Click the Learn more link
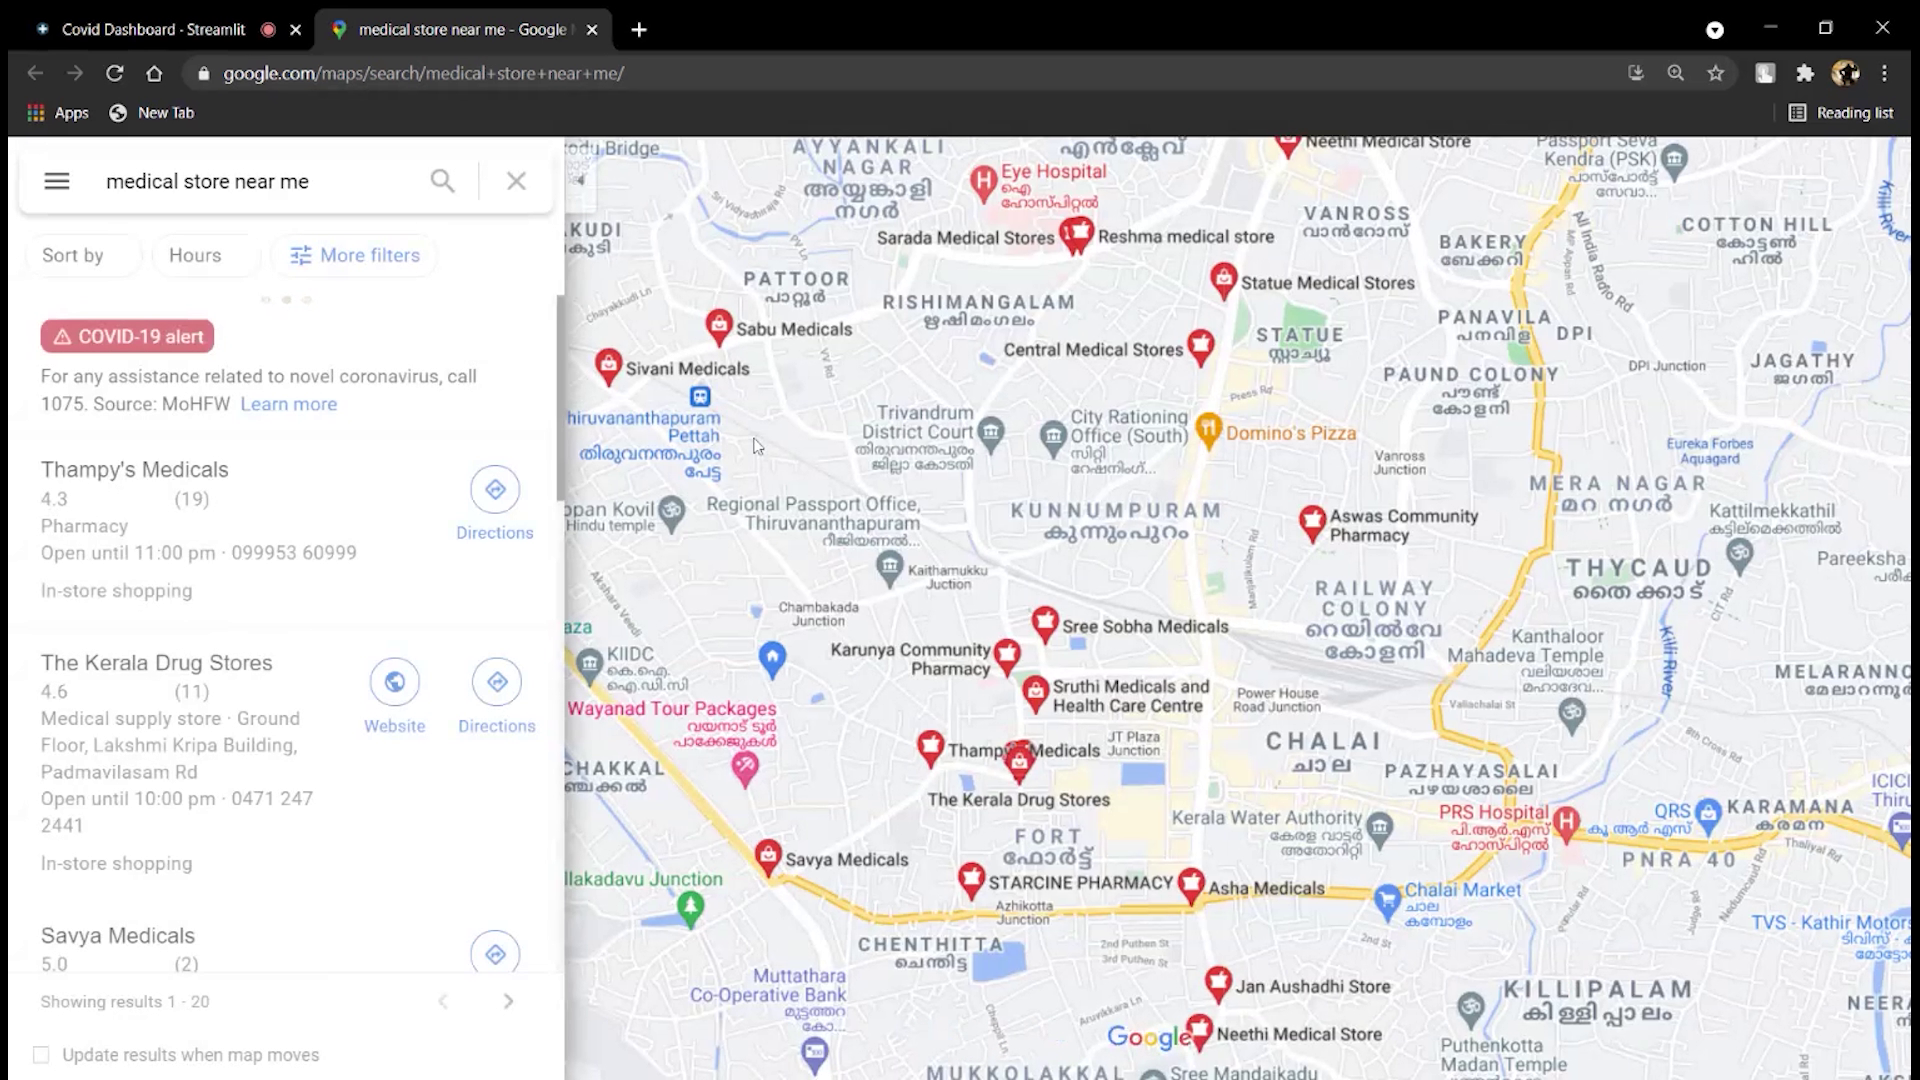1920x1080 pixels. tap(288, 404)
